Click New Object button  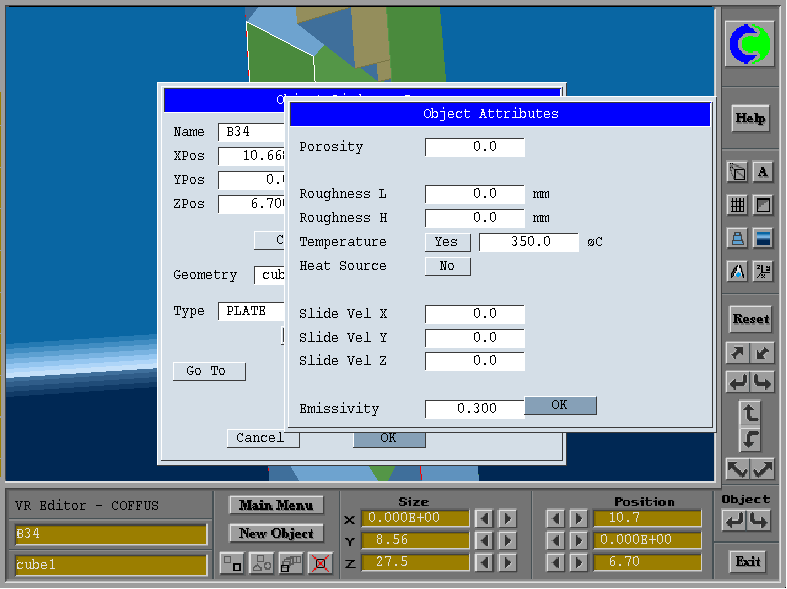point(276,534)
